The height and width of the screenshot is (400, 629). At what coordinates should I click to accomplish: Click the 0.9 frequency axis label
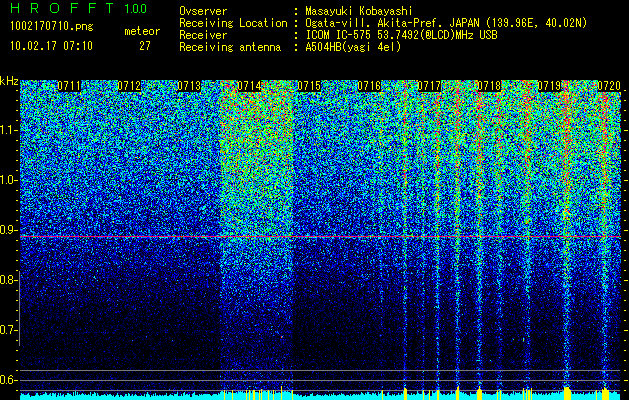click(x=9, y=230)
